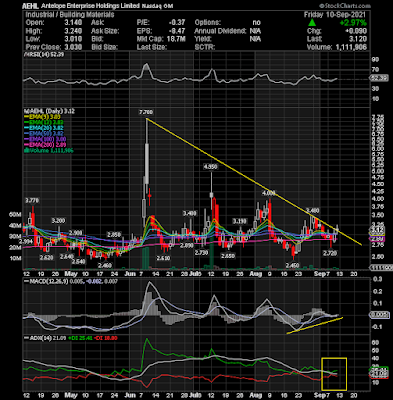
Task: Click the 'Friday 10-Sep-2021' date text
Action: point(335,15)
